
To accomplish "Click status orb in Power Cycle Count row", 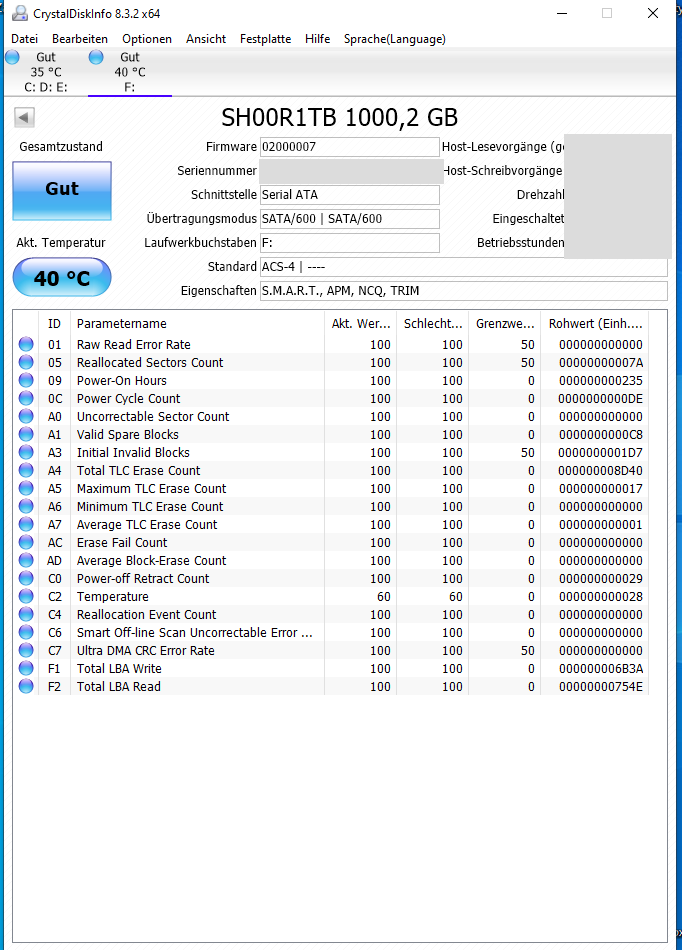I will [26, 398].
